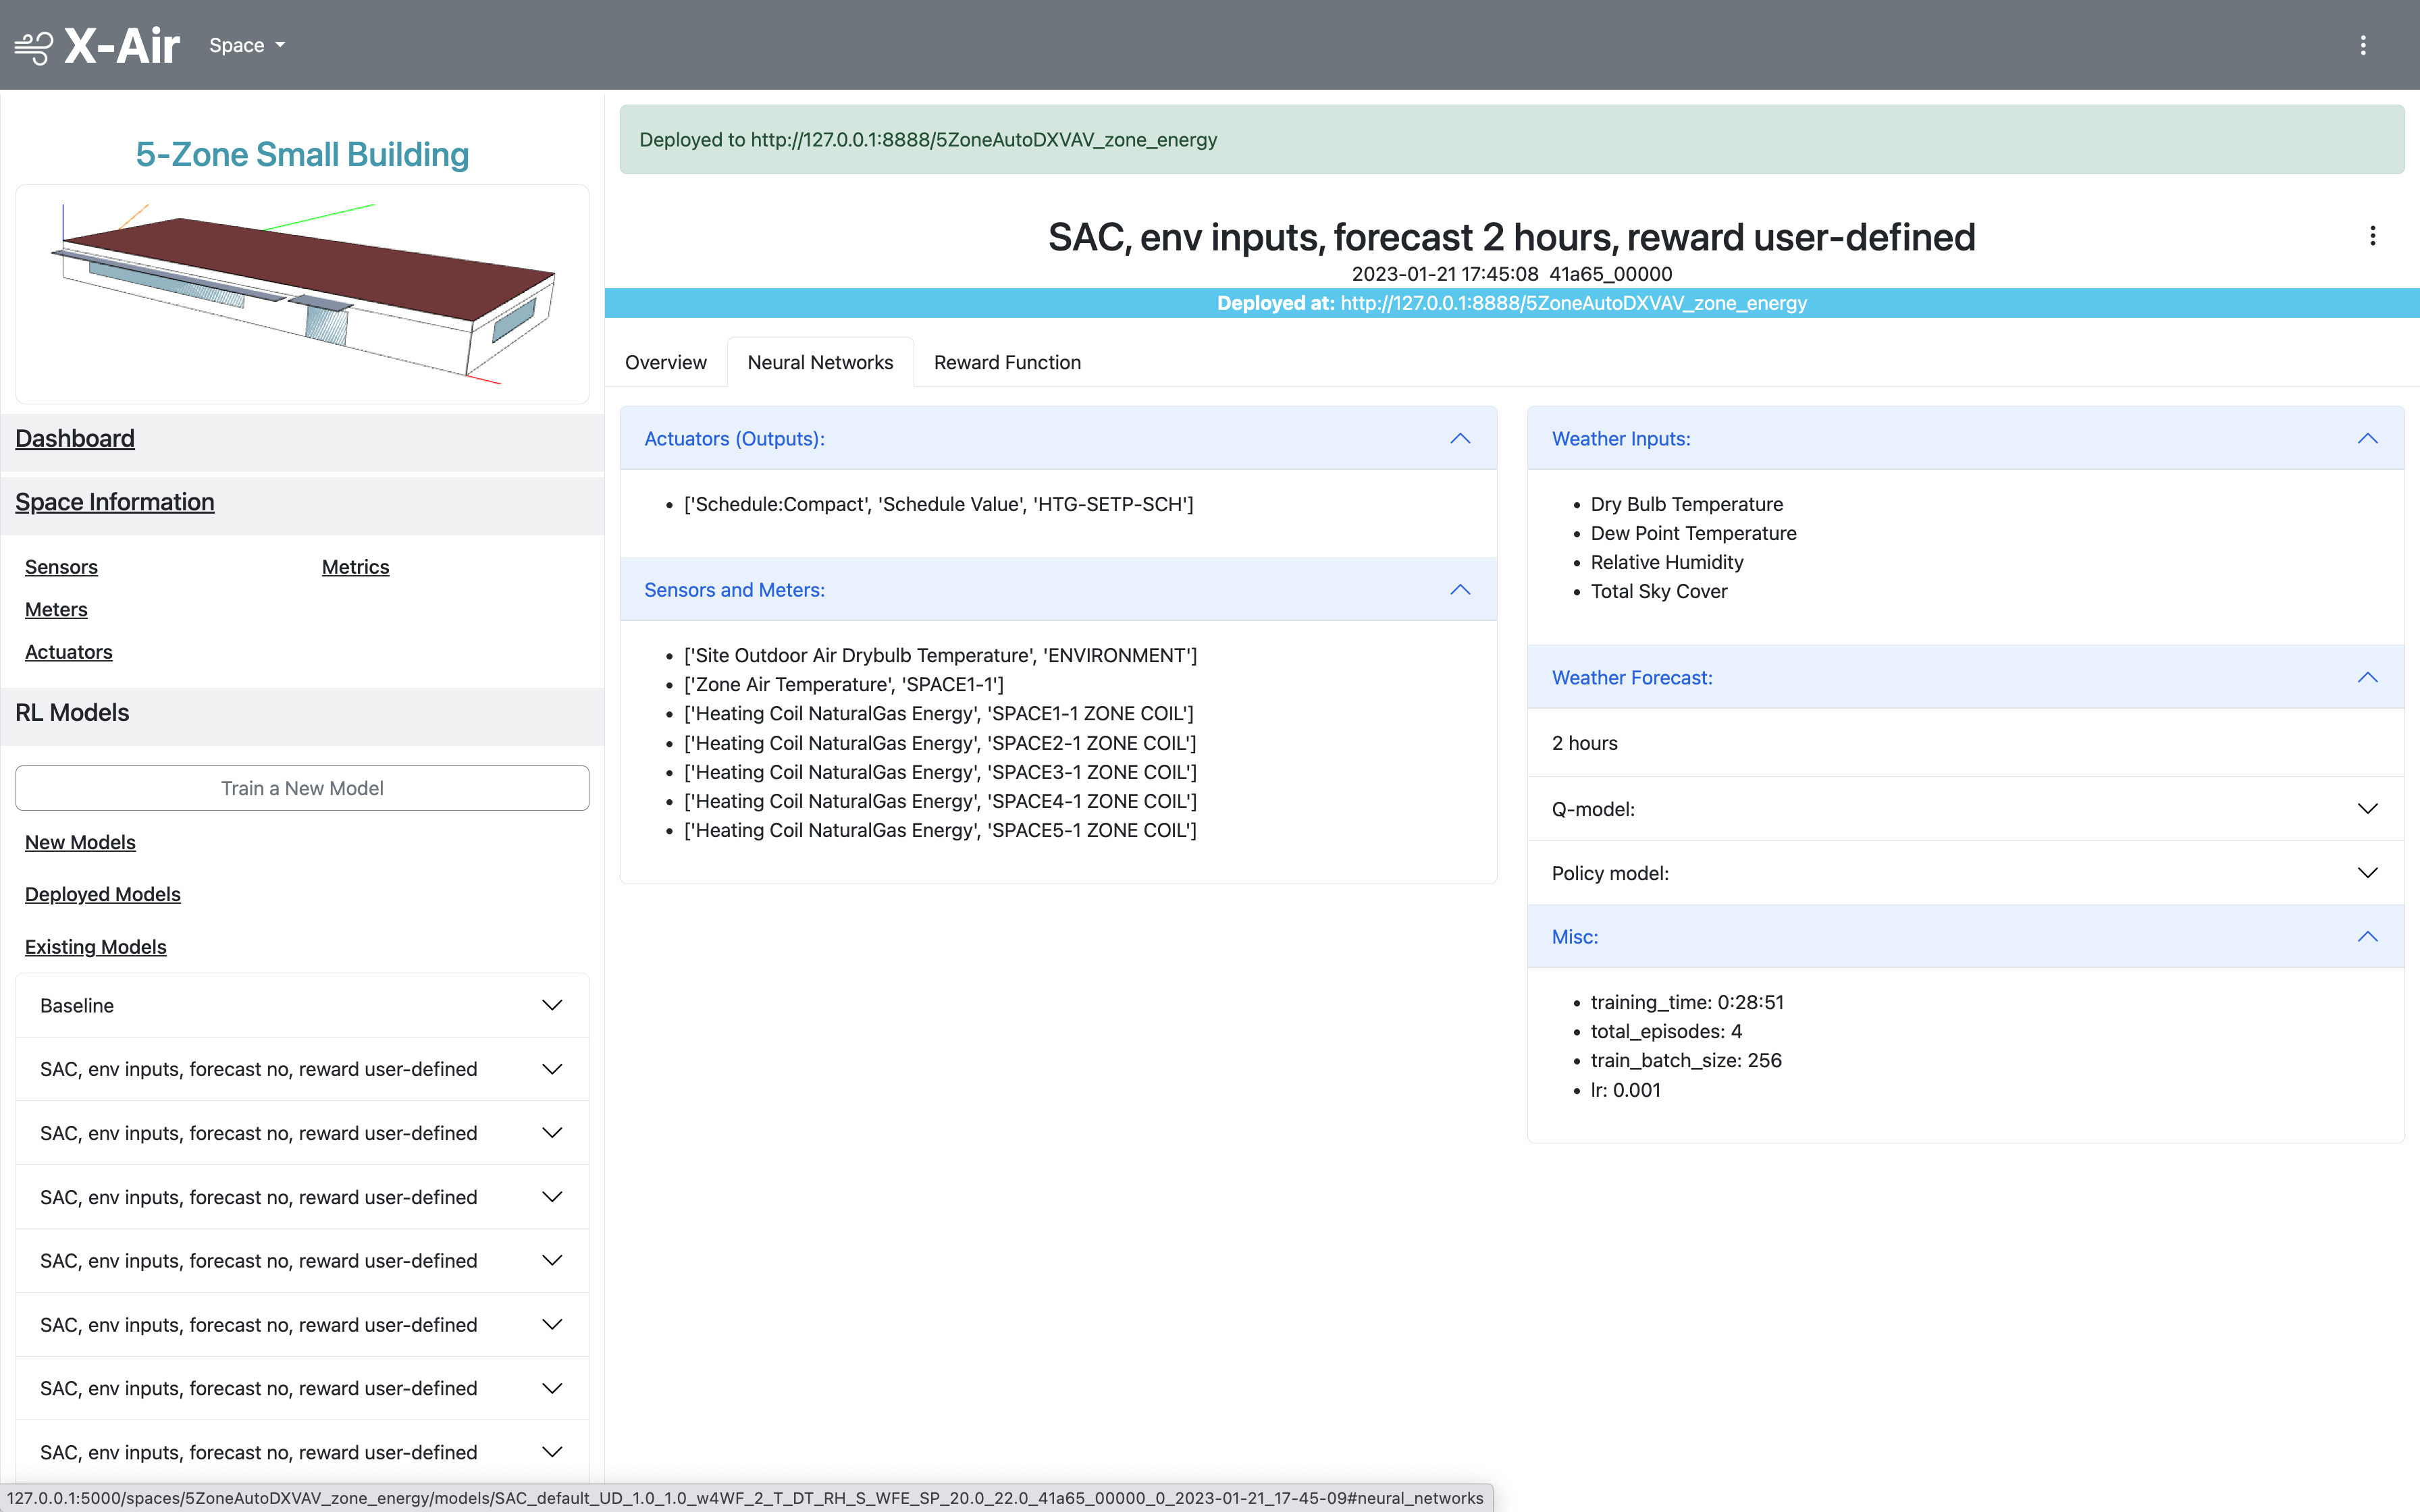The width and height of the screenshot is (2420, 1512).
Task: Click '2 hours' forecast value
Action: 1585,743
